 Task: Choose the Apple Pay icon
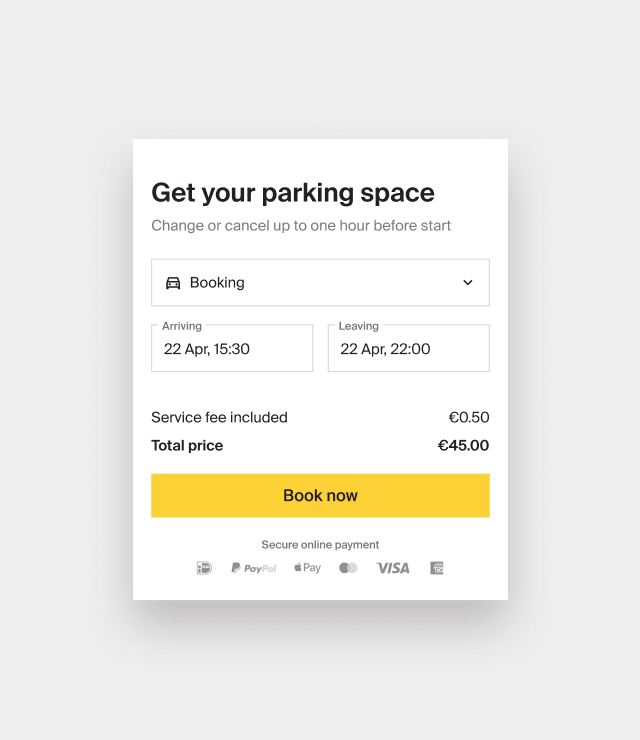tap(308, 568)
